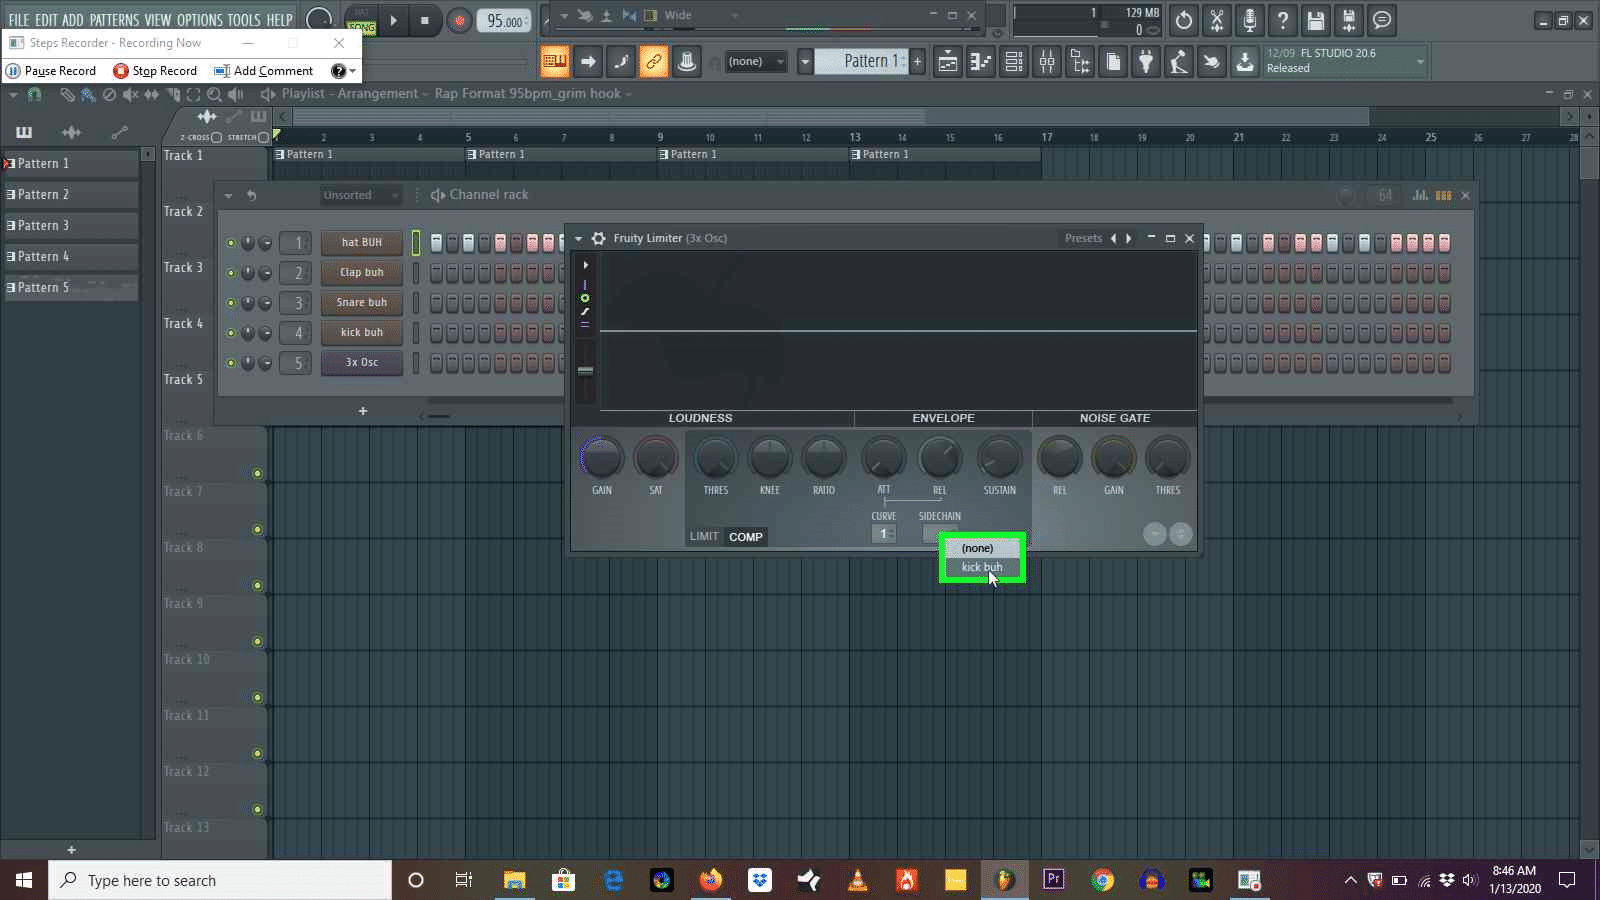The height and width of the screenshot is (900, 1600).
Task: Open the OPTIONS menu
Action: click(200, 19)
